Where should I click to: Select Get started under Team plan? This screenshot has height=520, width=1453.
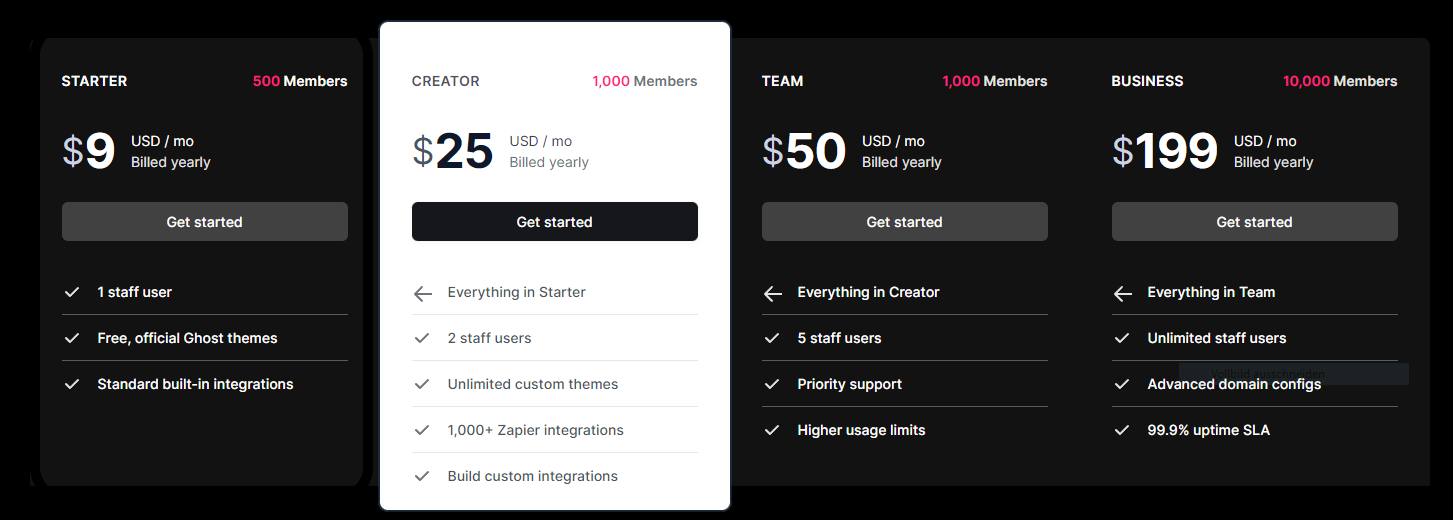click(x=905, y=222)
